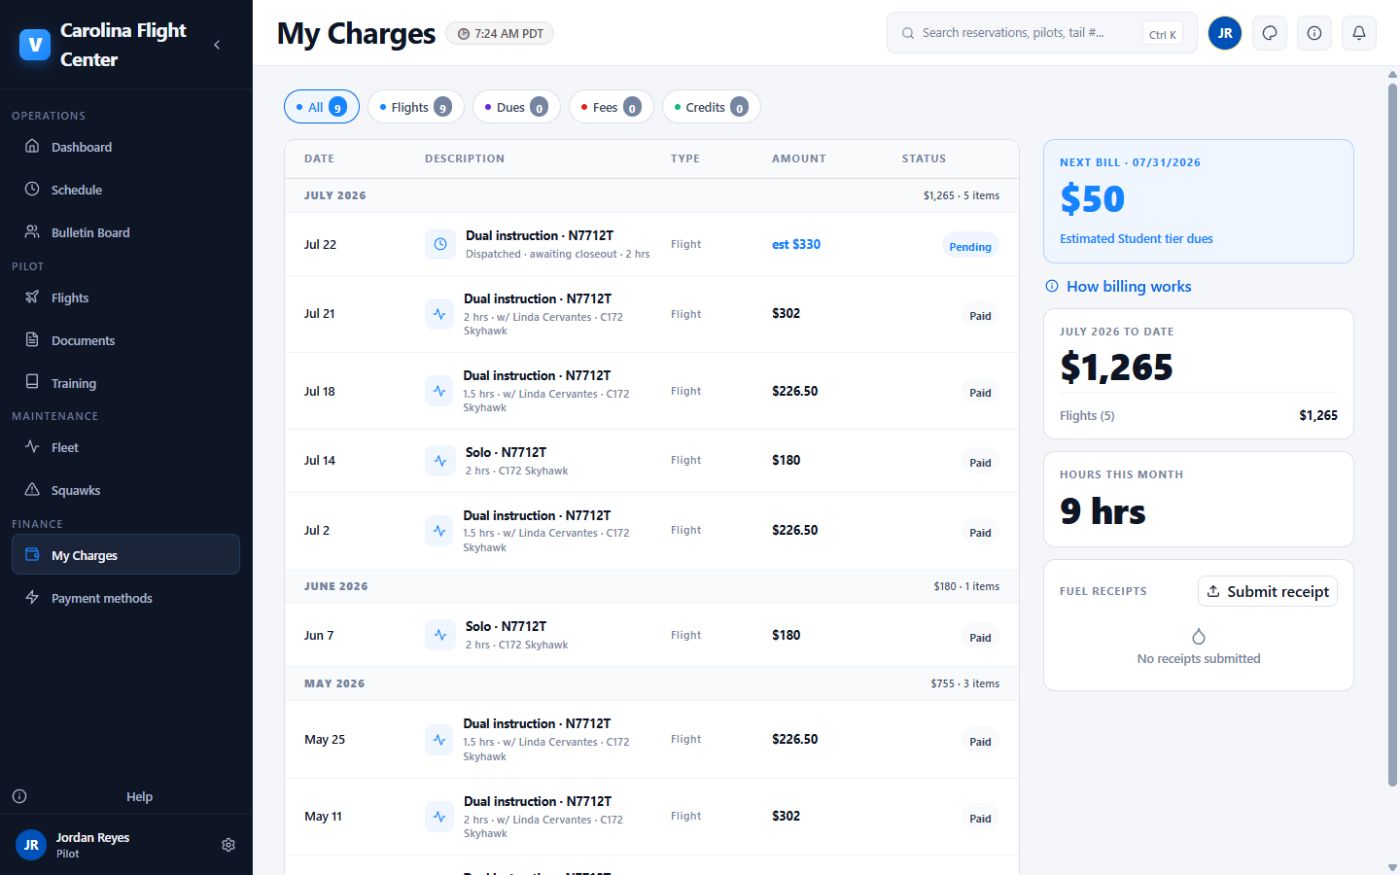Open notifications bell
This screenshot has height=875, width=1400.
tap(1359, 33)
